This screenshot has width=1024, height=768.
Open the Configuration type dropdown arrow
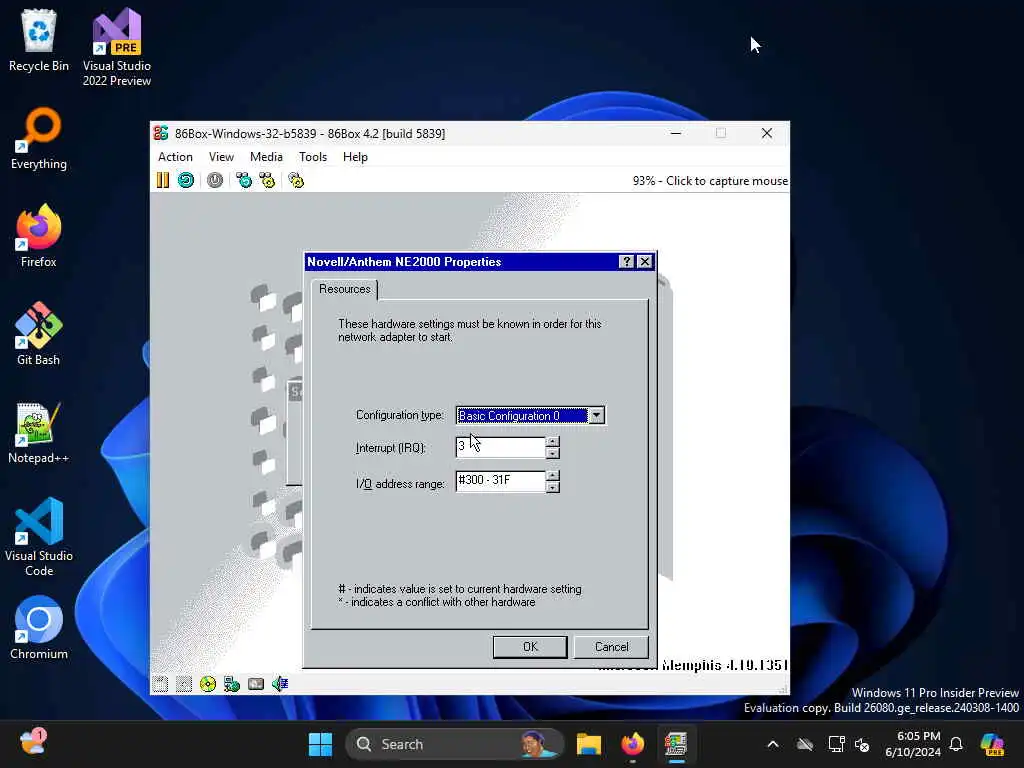point(596,415)
